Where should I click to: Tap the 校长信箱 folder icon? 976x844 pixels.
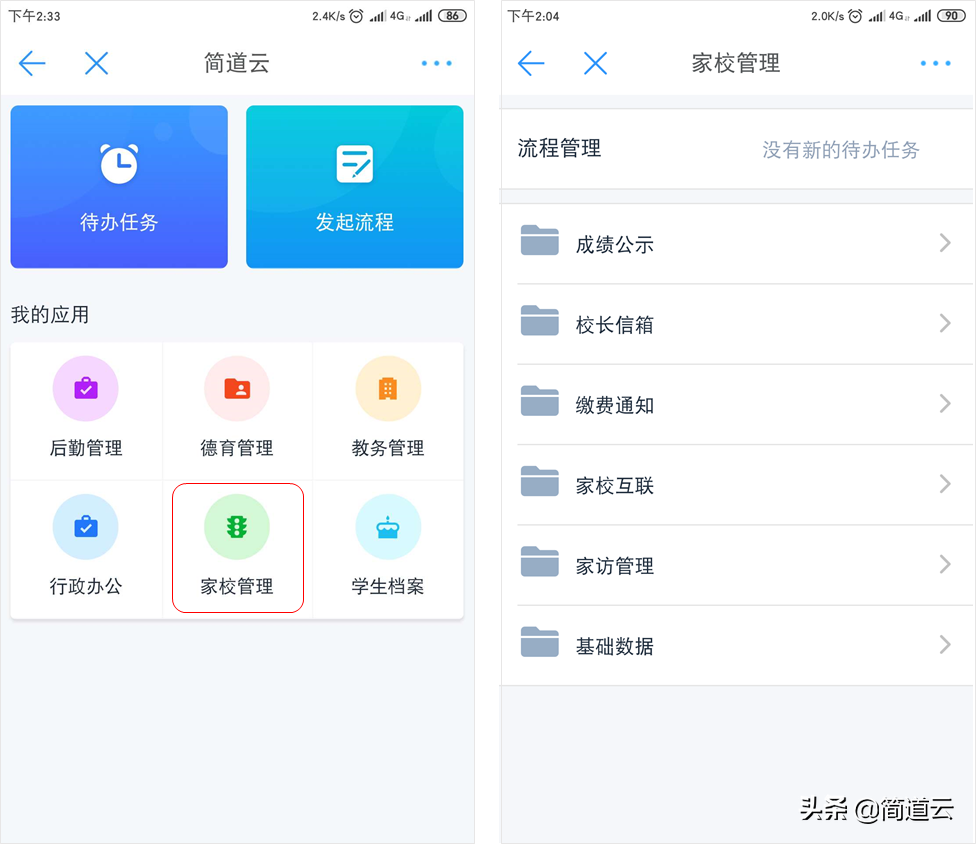tap(540, 321)
